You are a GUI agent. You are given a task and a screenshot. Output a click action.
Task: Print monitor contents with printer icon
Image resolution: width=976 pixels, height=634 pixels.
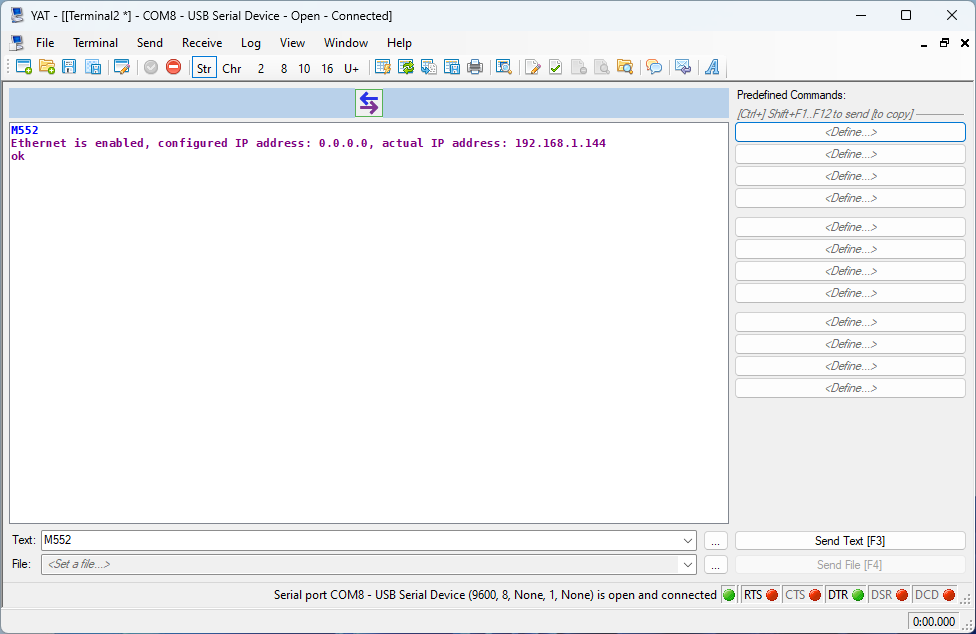475,67
